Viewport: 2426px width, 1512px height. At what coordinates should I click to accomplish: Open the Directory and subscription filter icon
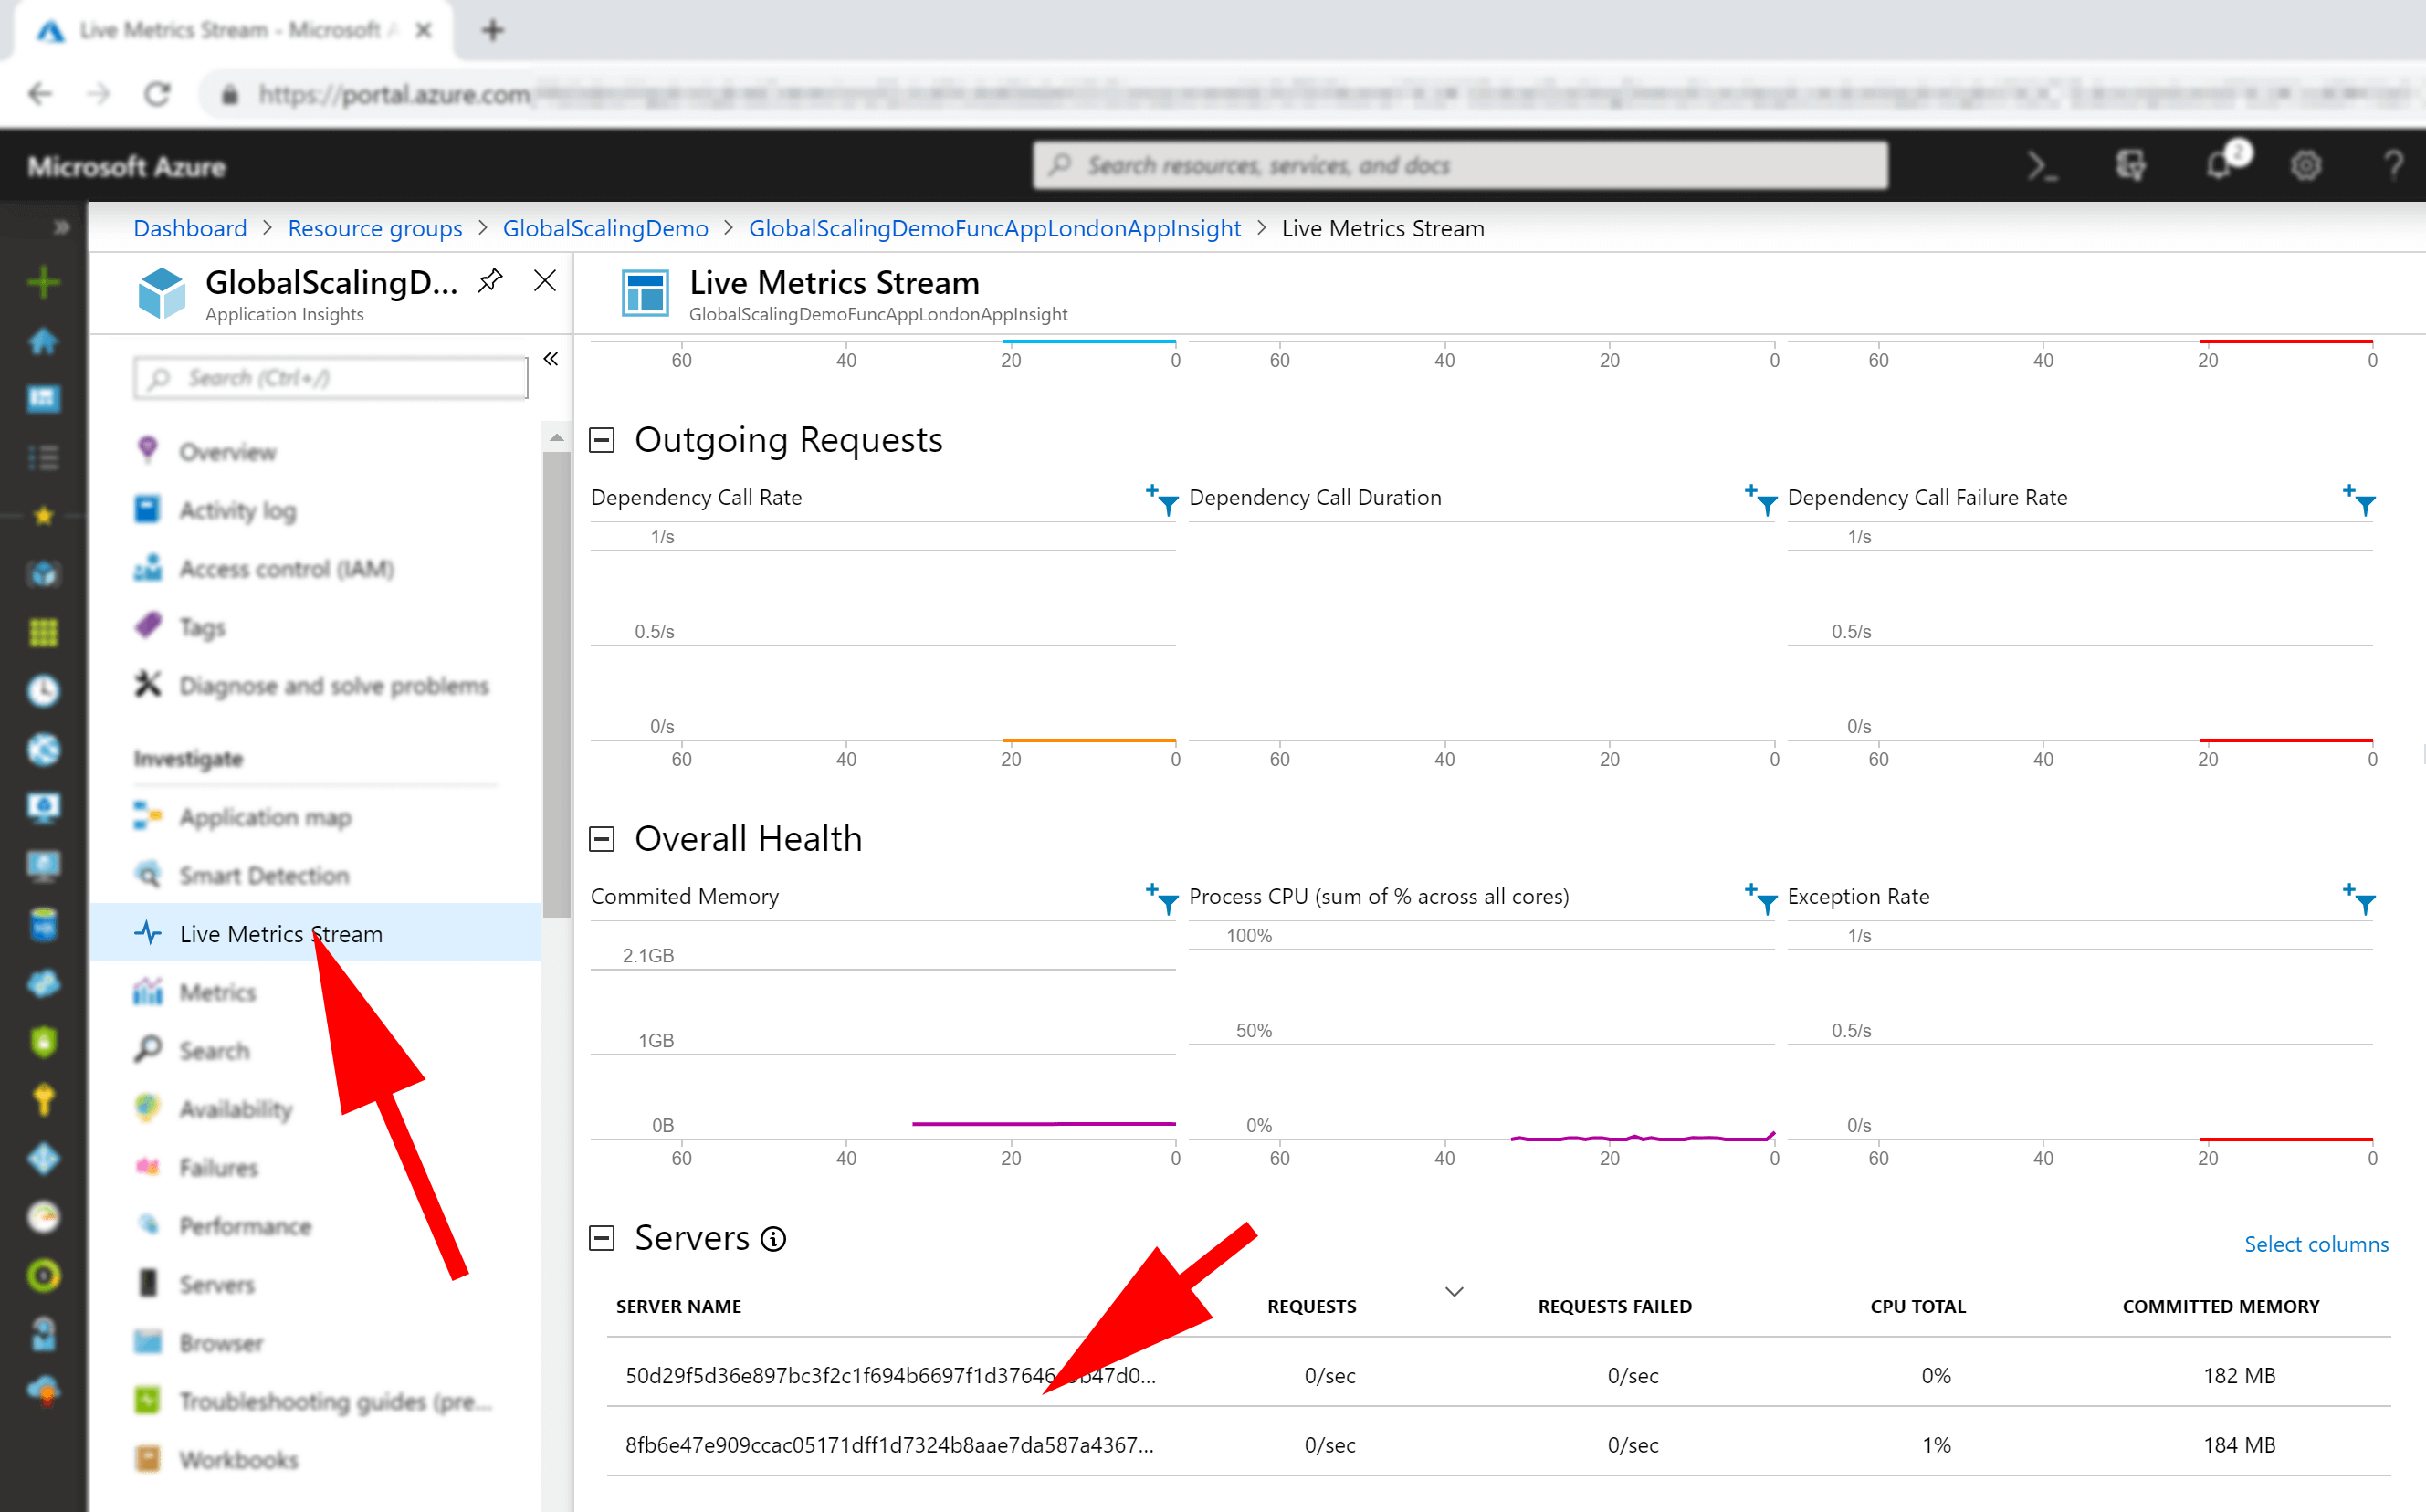pos(2130,166)
